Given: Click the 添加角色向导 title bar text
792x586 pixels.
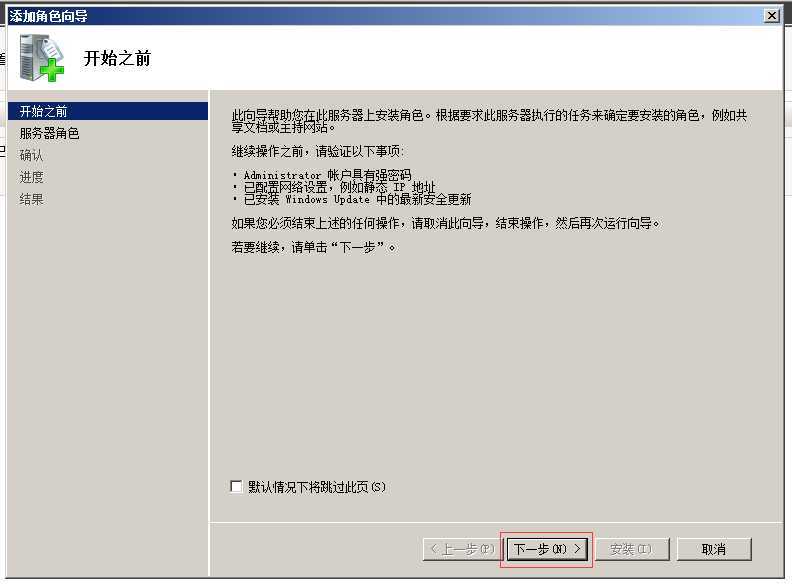Looking at the screenshot, I should [x=48, y=16].
